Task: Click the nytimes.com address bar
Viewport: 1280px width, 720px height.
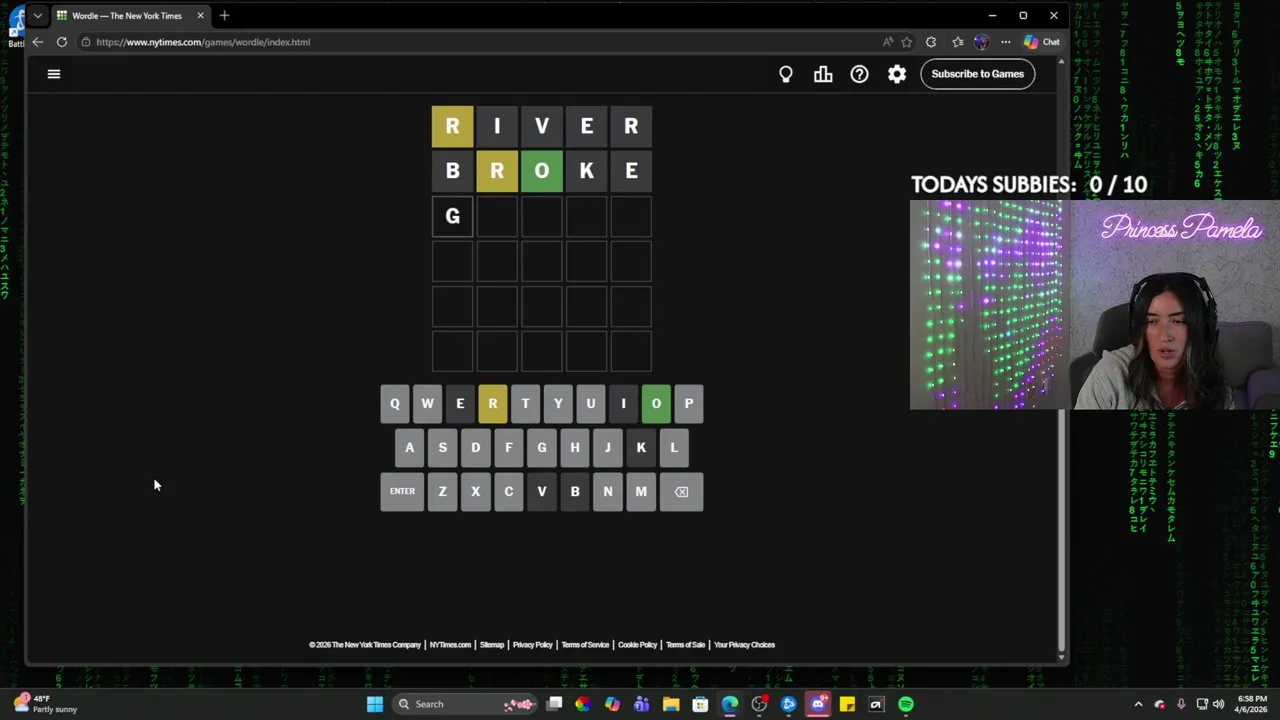Action: (480, 42)
